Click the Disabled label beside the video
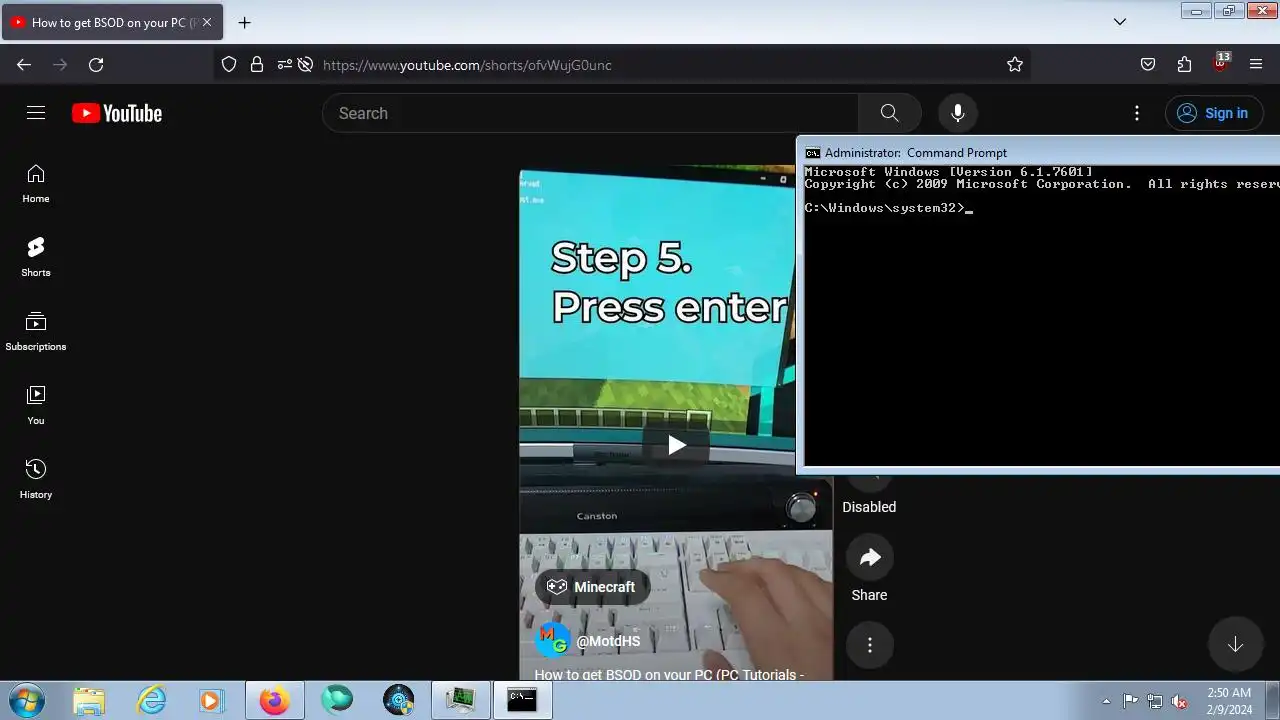Viewport: 1280px width, 720px height. click(x=869, y=507)
